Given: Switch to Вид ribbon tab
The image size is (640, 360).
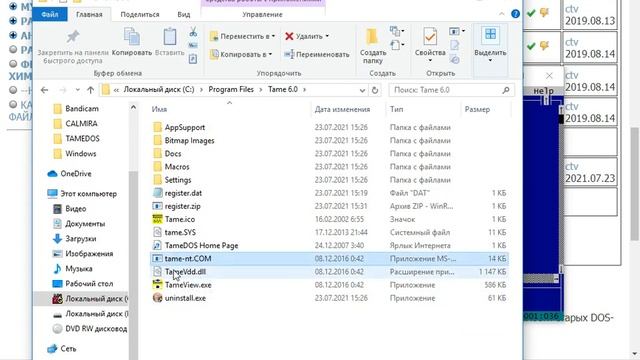Looking at the screenshot, I should (x=184, y=14).
